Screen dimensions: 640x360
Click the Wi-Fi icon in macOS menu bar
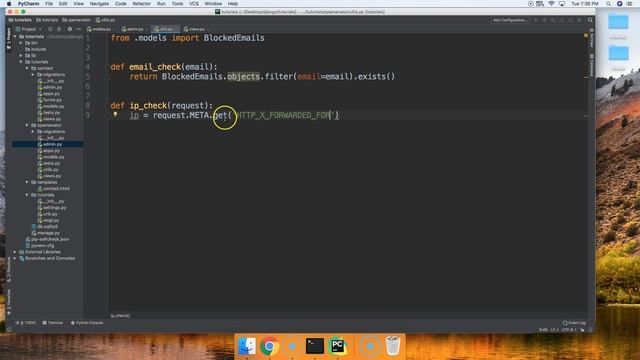click(551, 4)
